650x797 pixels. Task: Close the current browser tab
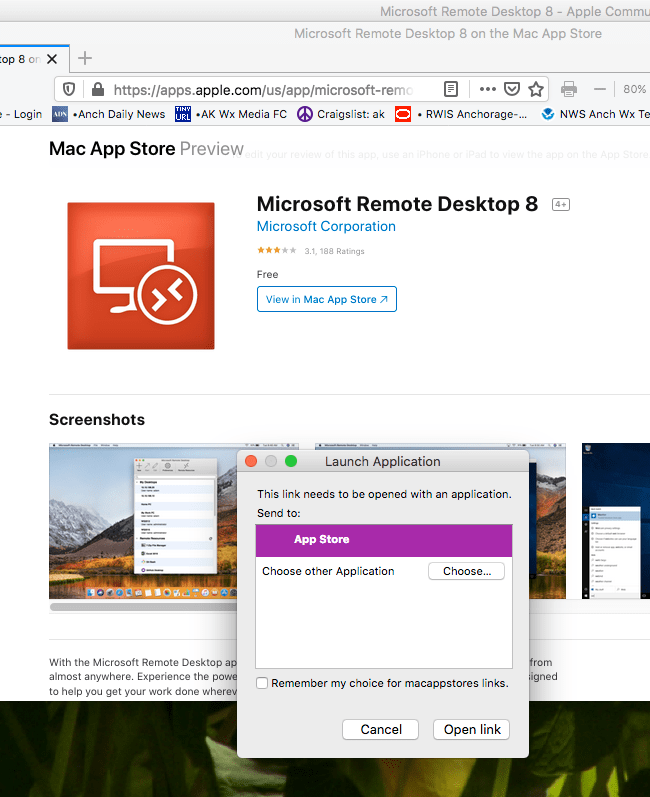[52, 59]
